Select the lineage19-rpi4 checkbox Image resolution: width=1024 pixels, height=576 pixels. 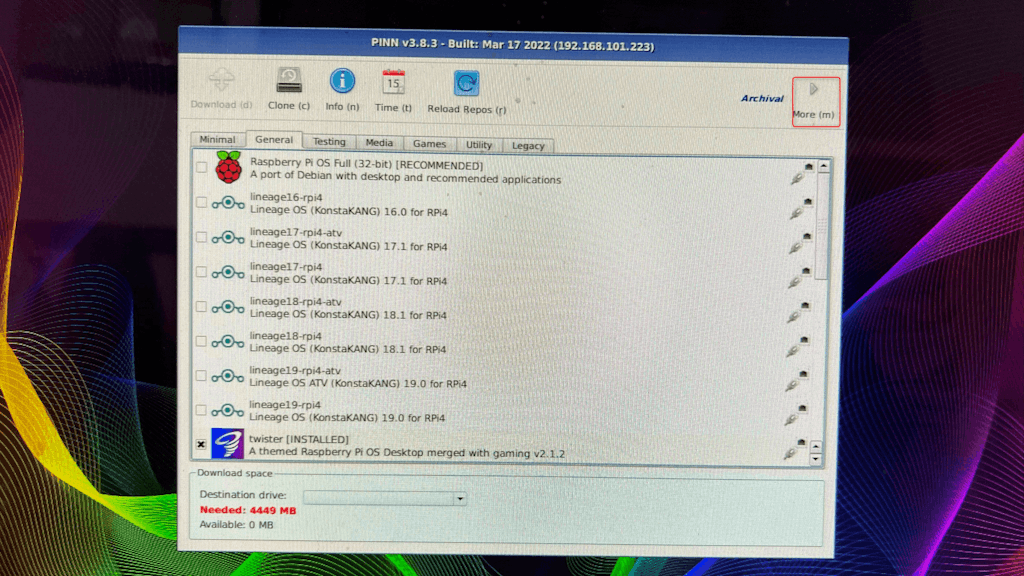[201, 410]
